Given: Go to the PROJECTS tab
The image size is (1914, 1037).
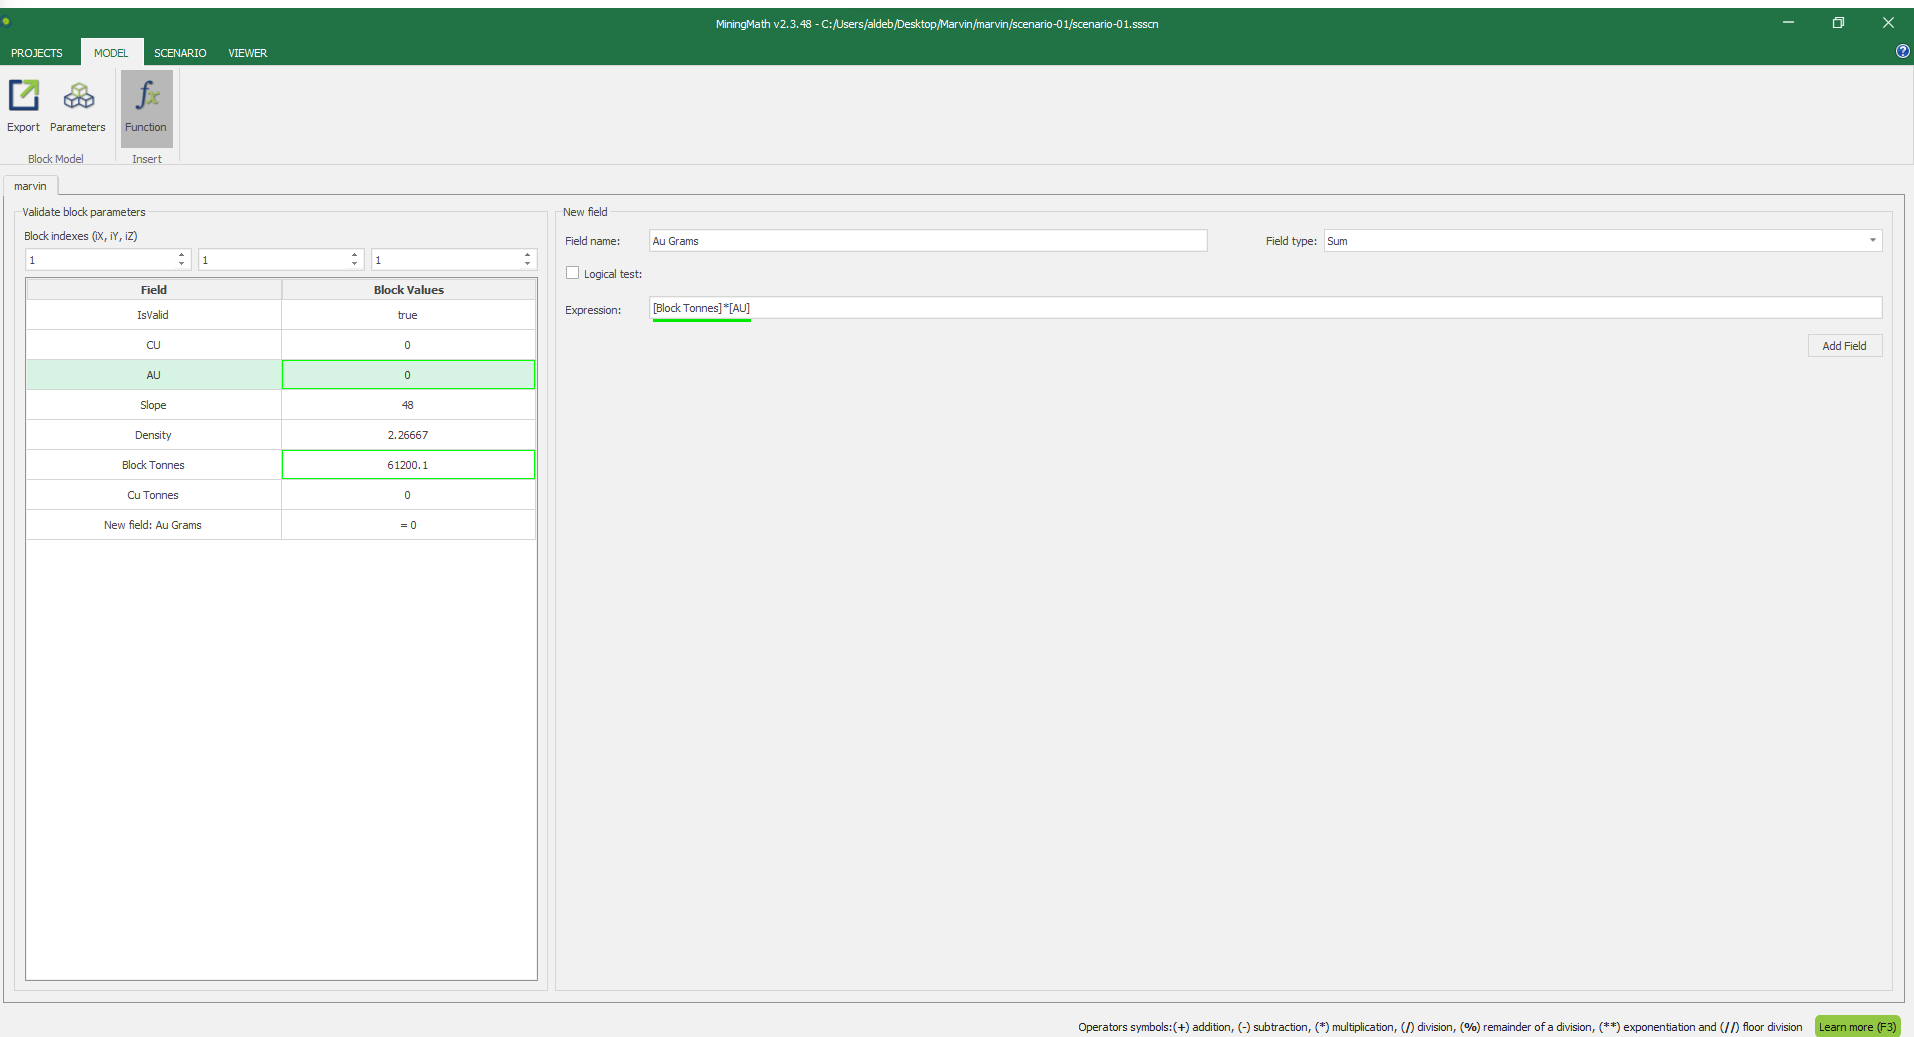Looking at the screenshot, I should click(37, 53).
